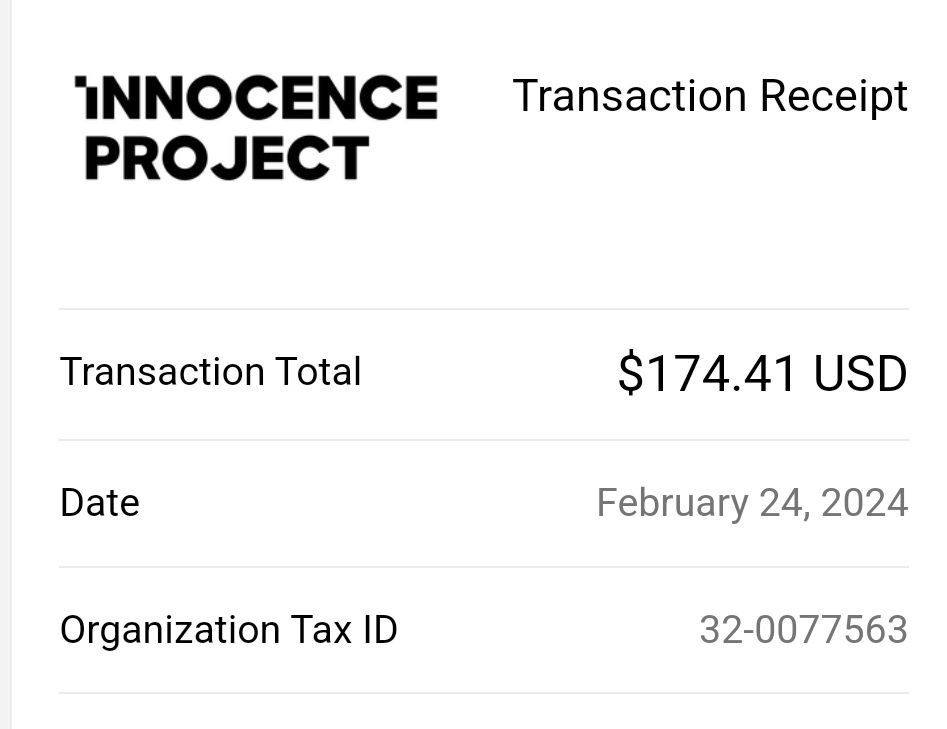Click the word Receipt in the heading

[834, 97]
